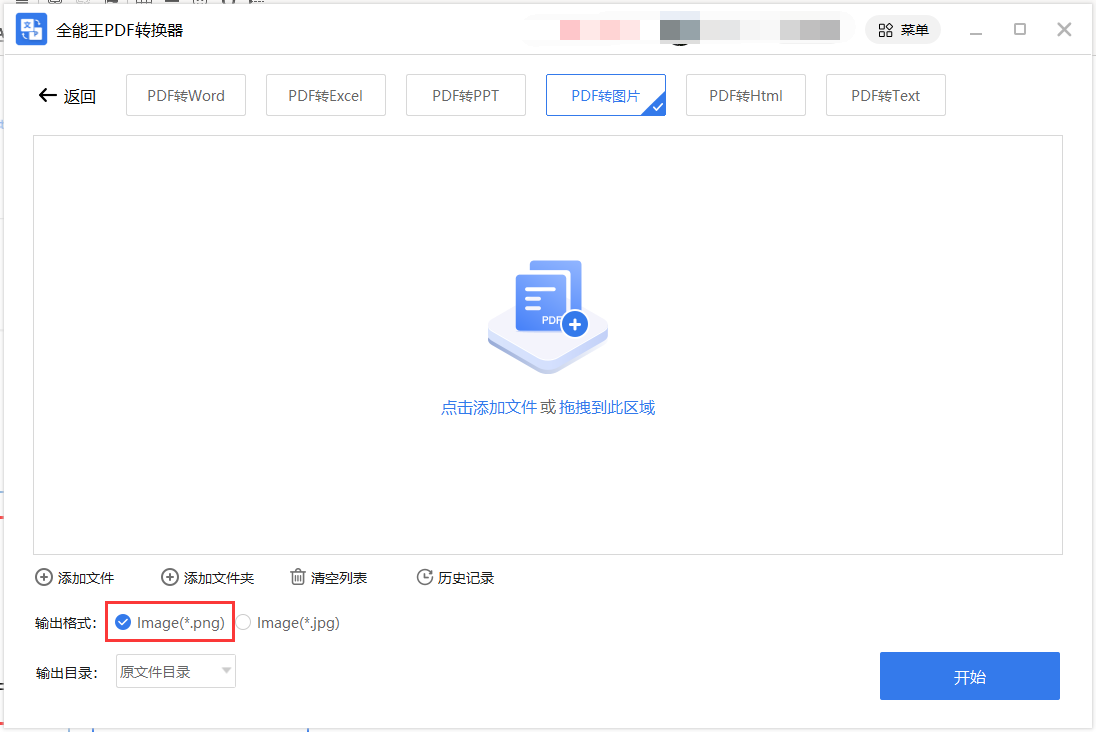Viewport: 1096px width, 732px height.
Task: Switch to the PDF转Word tab
Action: (x=185, y=94)
